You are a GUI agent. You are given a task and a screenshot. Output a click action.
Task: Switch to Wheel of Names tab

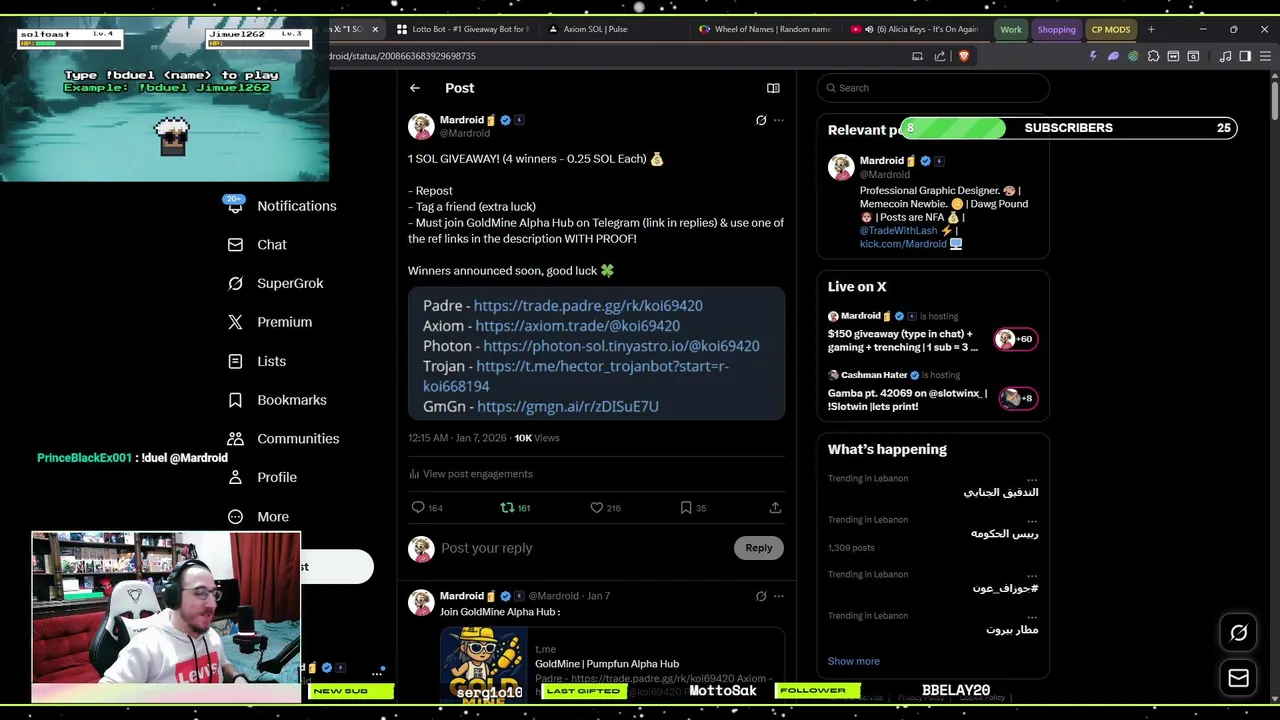point(766,29)
